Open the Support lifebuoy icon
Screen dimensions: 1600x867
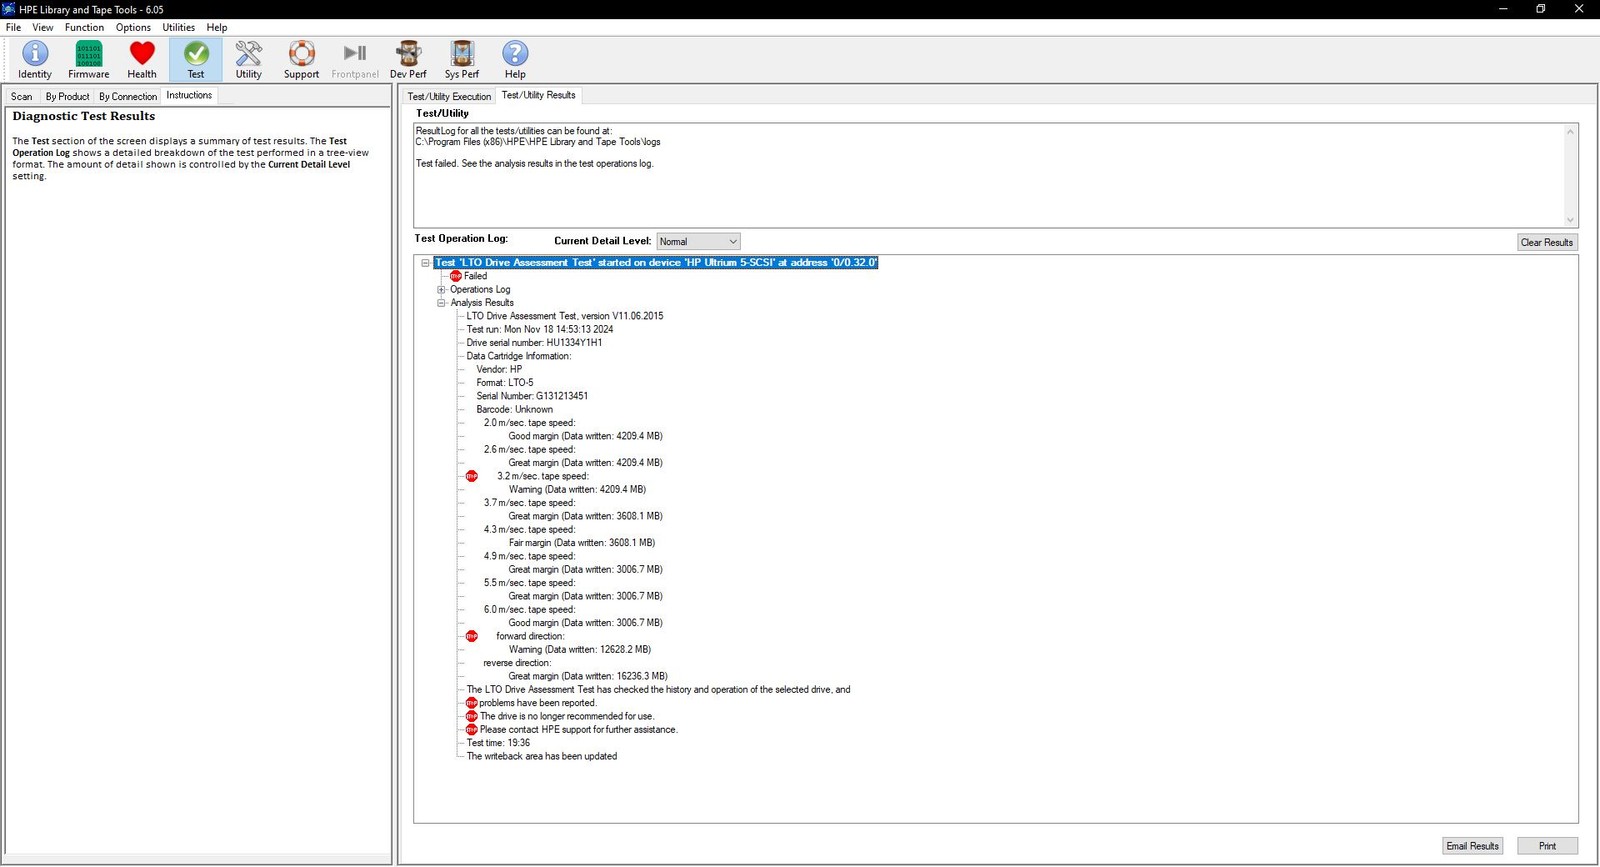pyautogui.click(x=301, y=59)
